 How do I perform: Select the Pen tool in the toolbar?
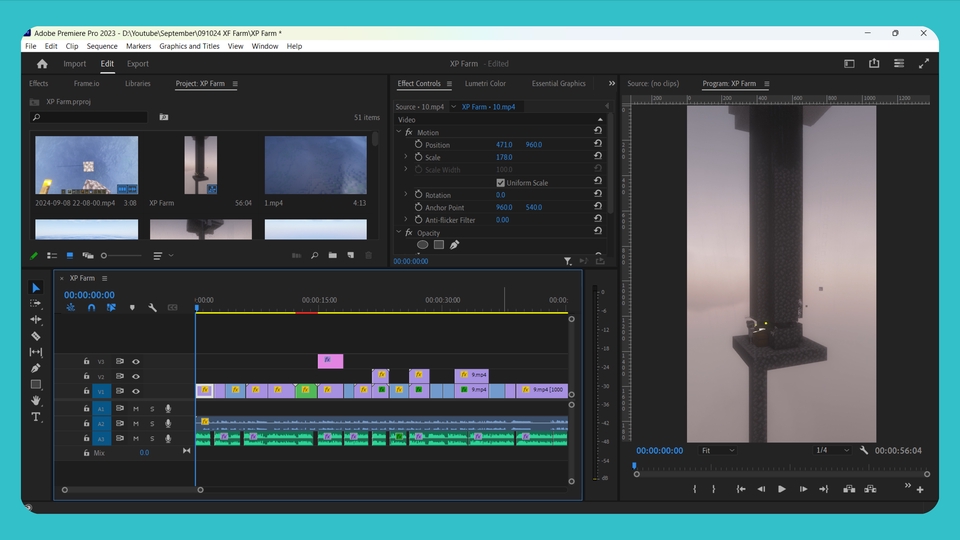tap(36, 368)
